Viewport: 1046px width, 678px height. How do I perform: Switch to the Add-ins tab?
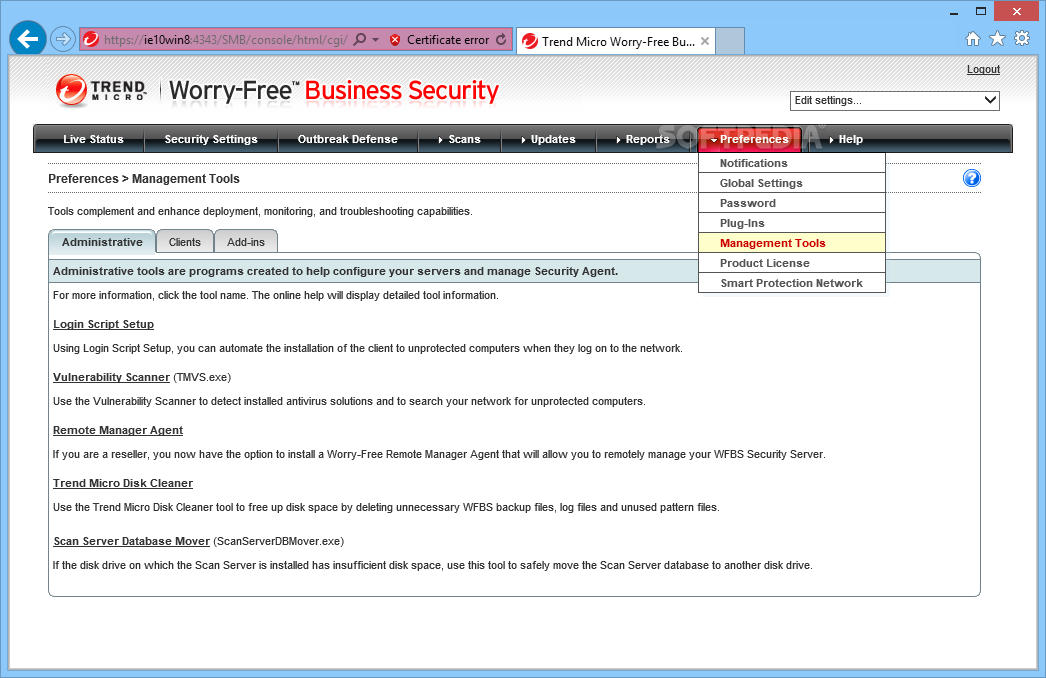(245, 242)
